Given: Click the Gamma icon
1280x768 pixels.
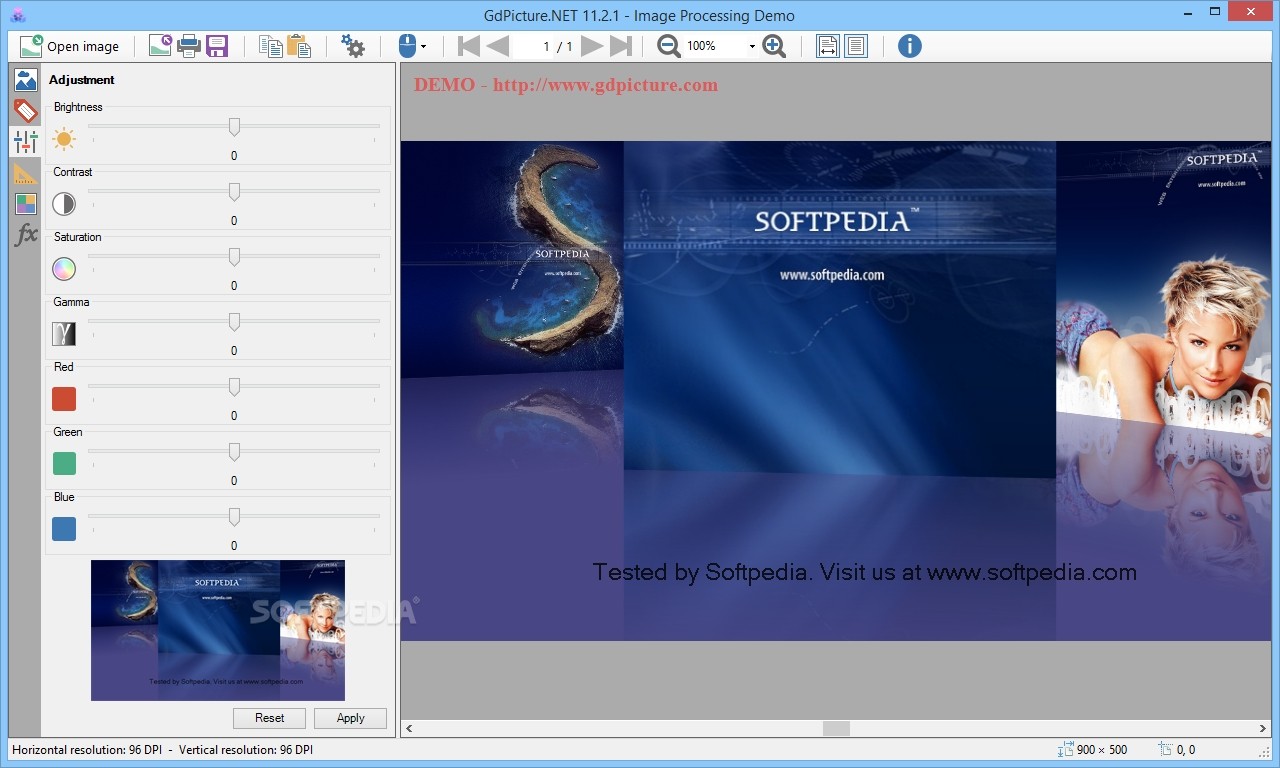Looking at the screenshot, I should (64, 334).
